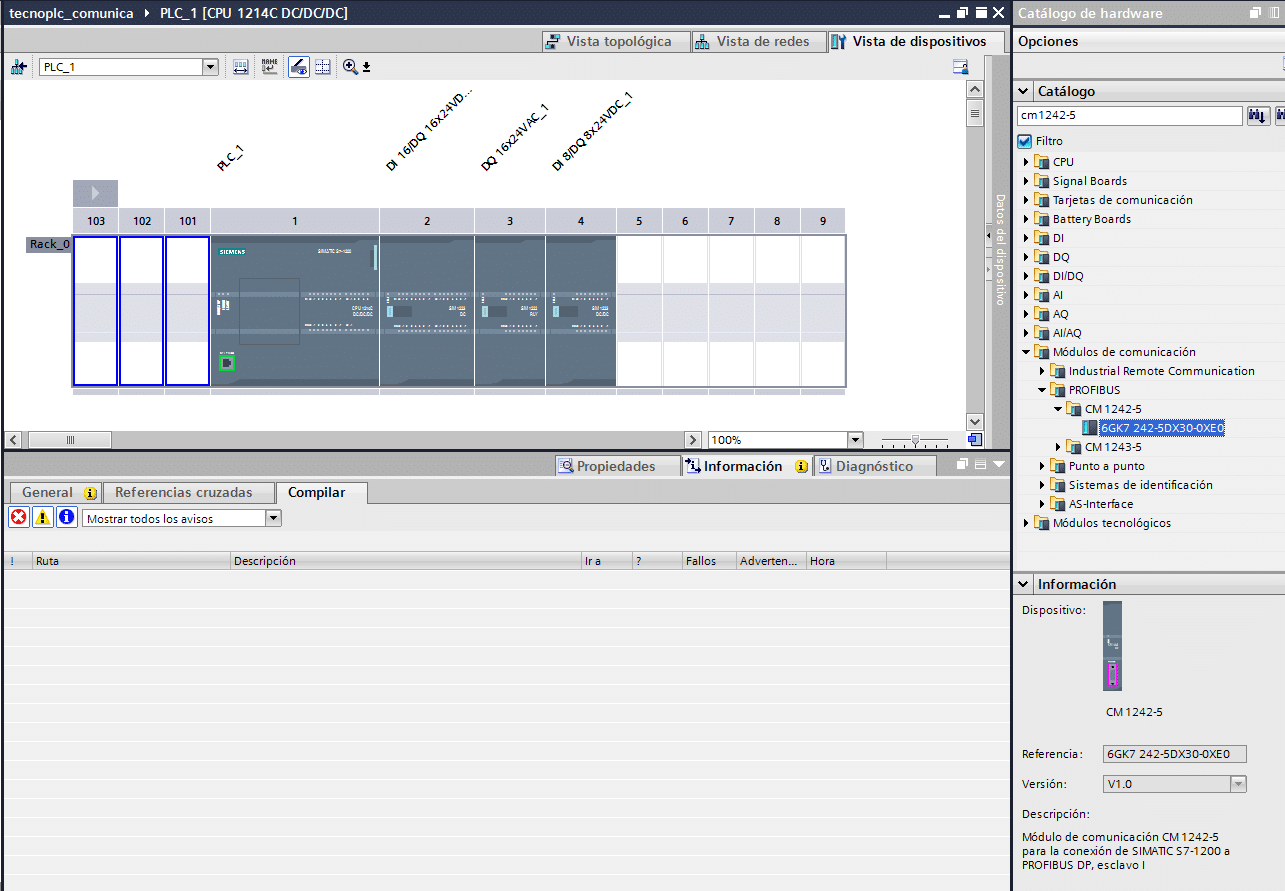The width and height of the screenshot is (1285, 891).
Task: Open the Versión V1.0 dropdown
Action: 1239,784
